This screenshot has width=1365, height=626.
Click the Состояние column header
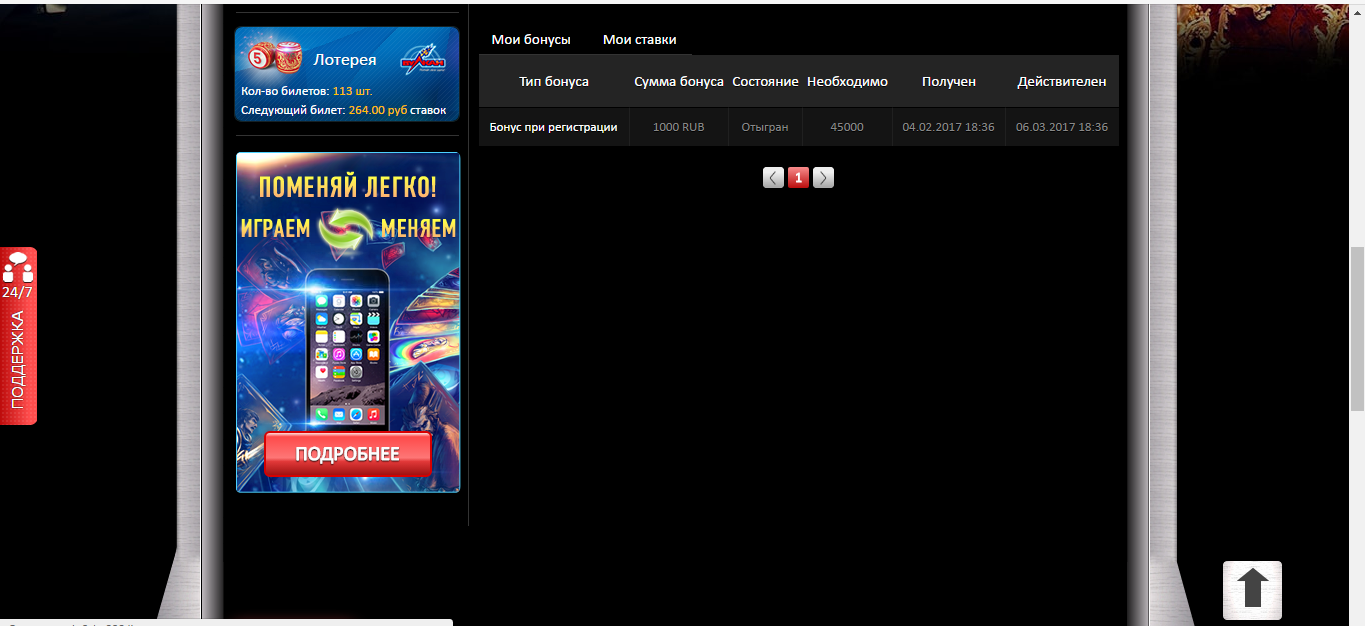click(x=765, y=82)
